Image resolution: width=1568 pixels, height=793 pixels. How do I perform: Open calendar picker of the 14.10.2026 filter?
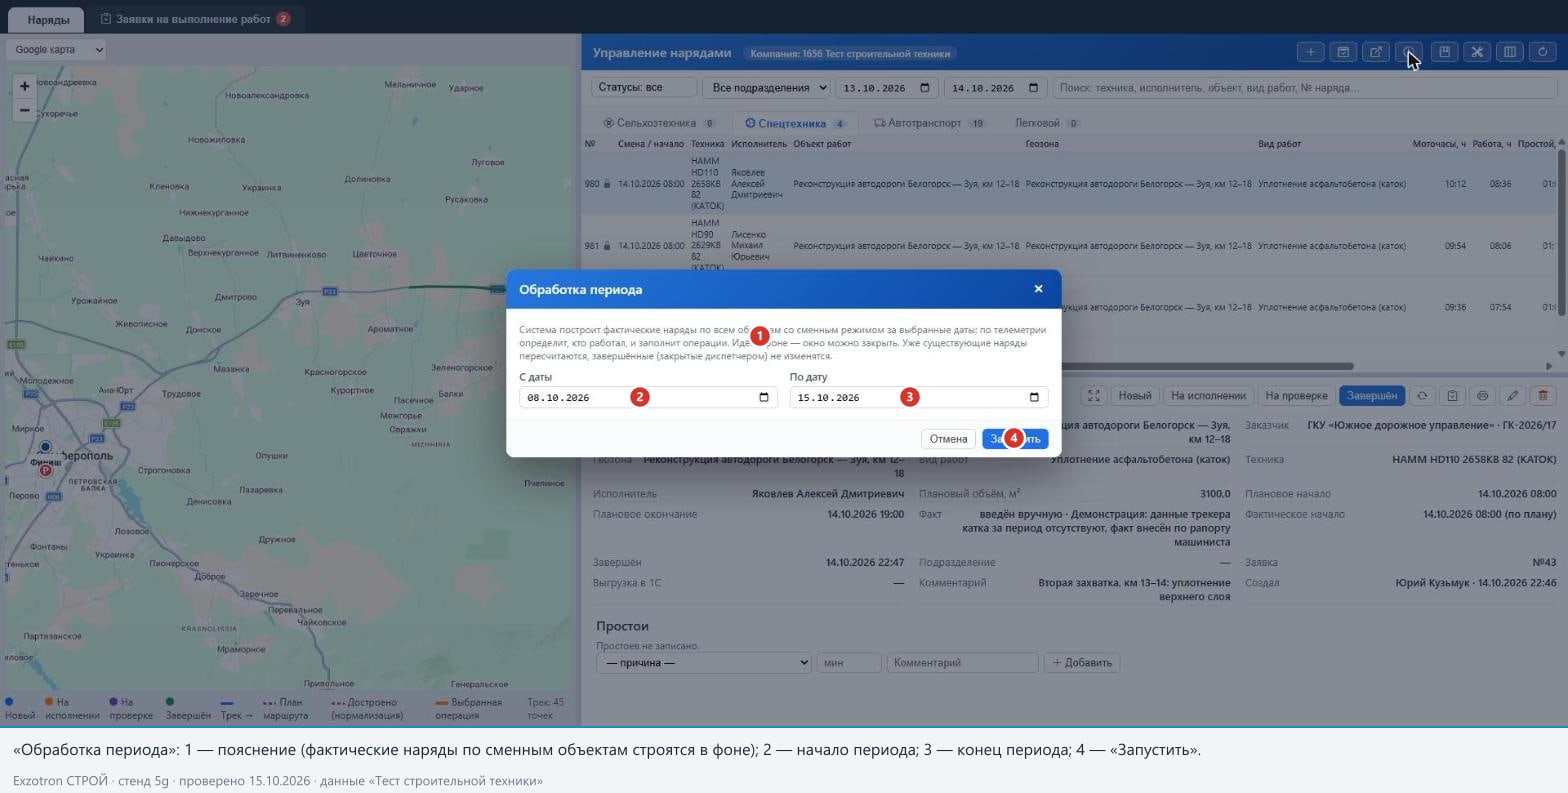[1034, 88]
